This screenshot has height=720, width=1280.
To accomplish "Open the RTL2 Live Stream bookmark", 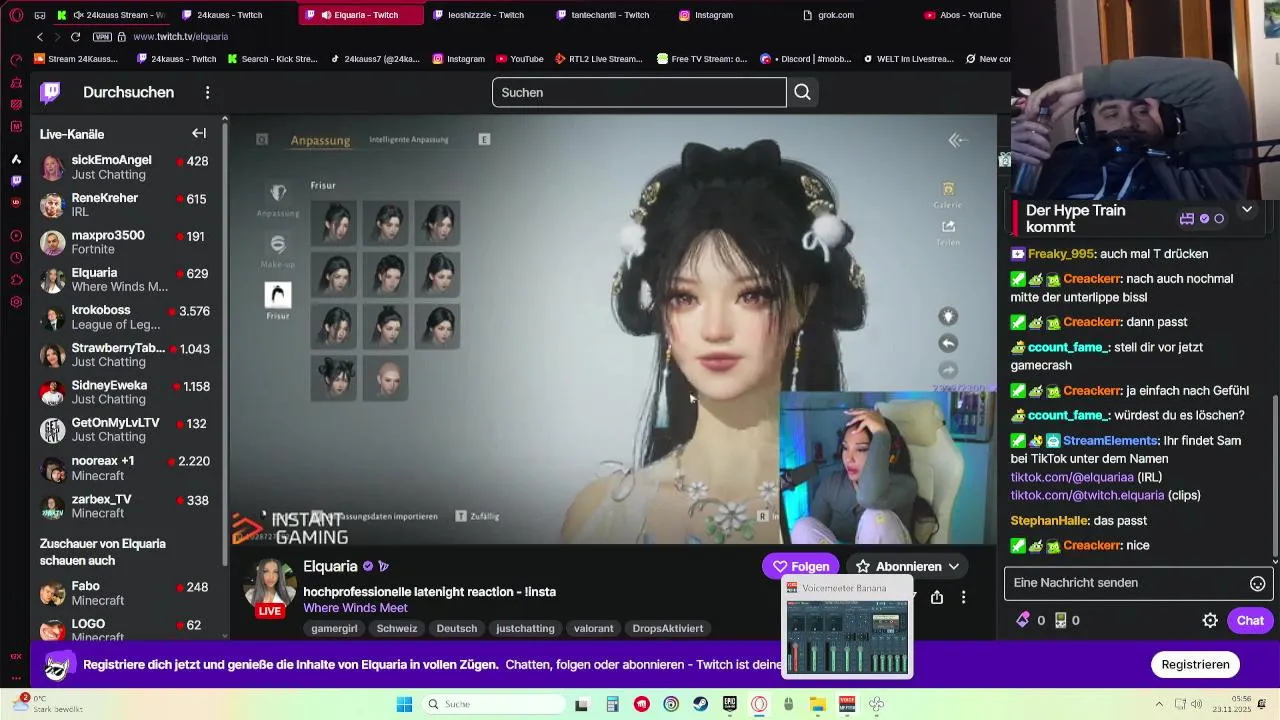I will tap(598, 59).
